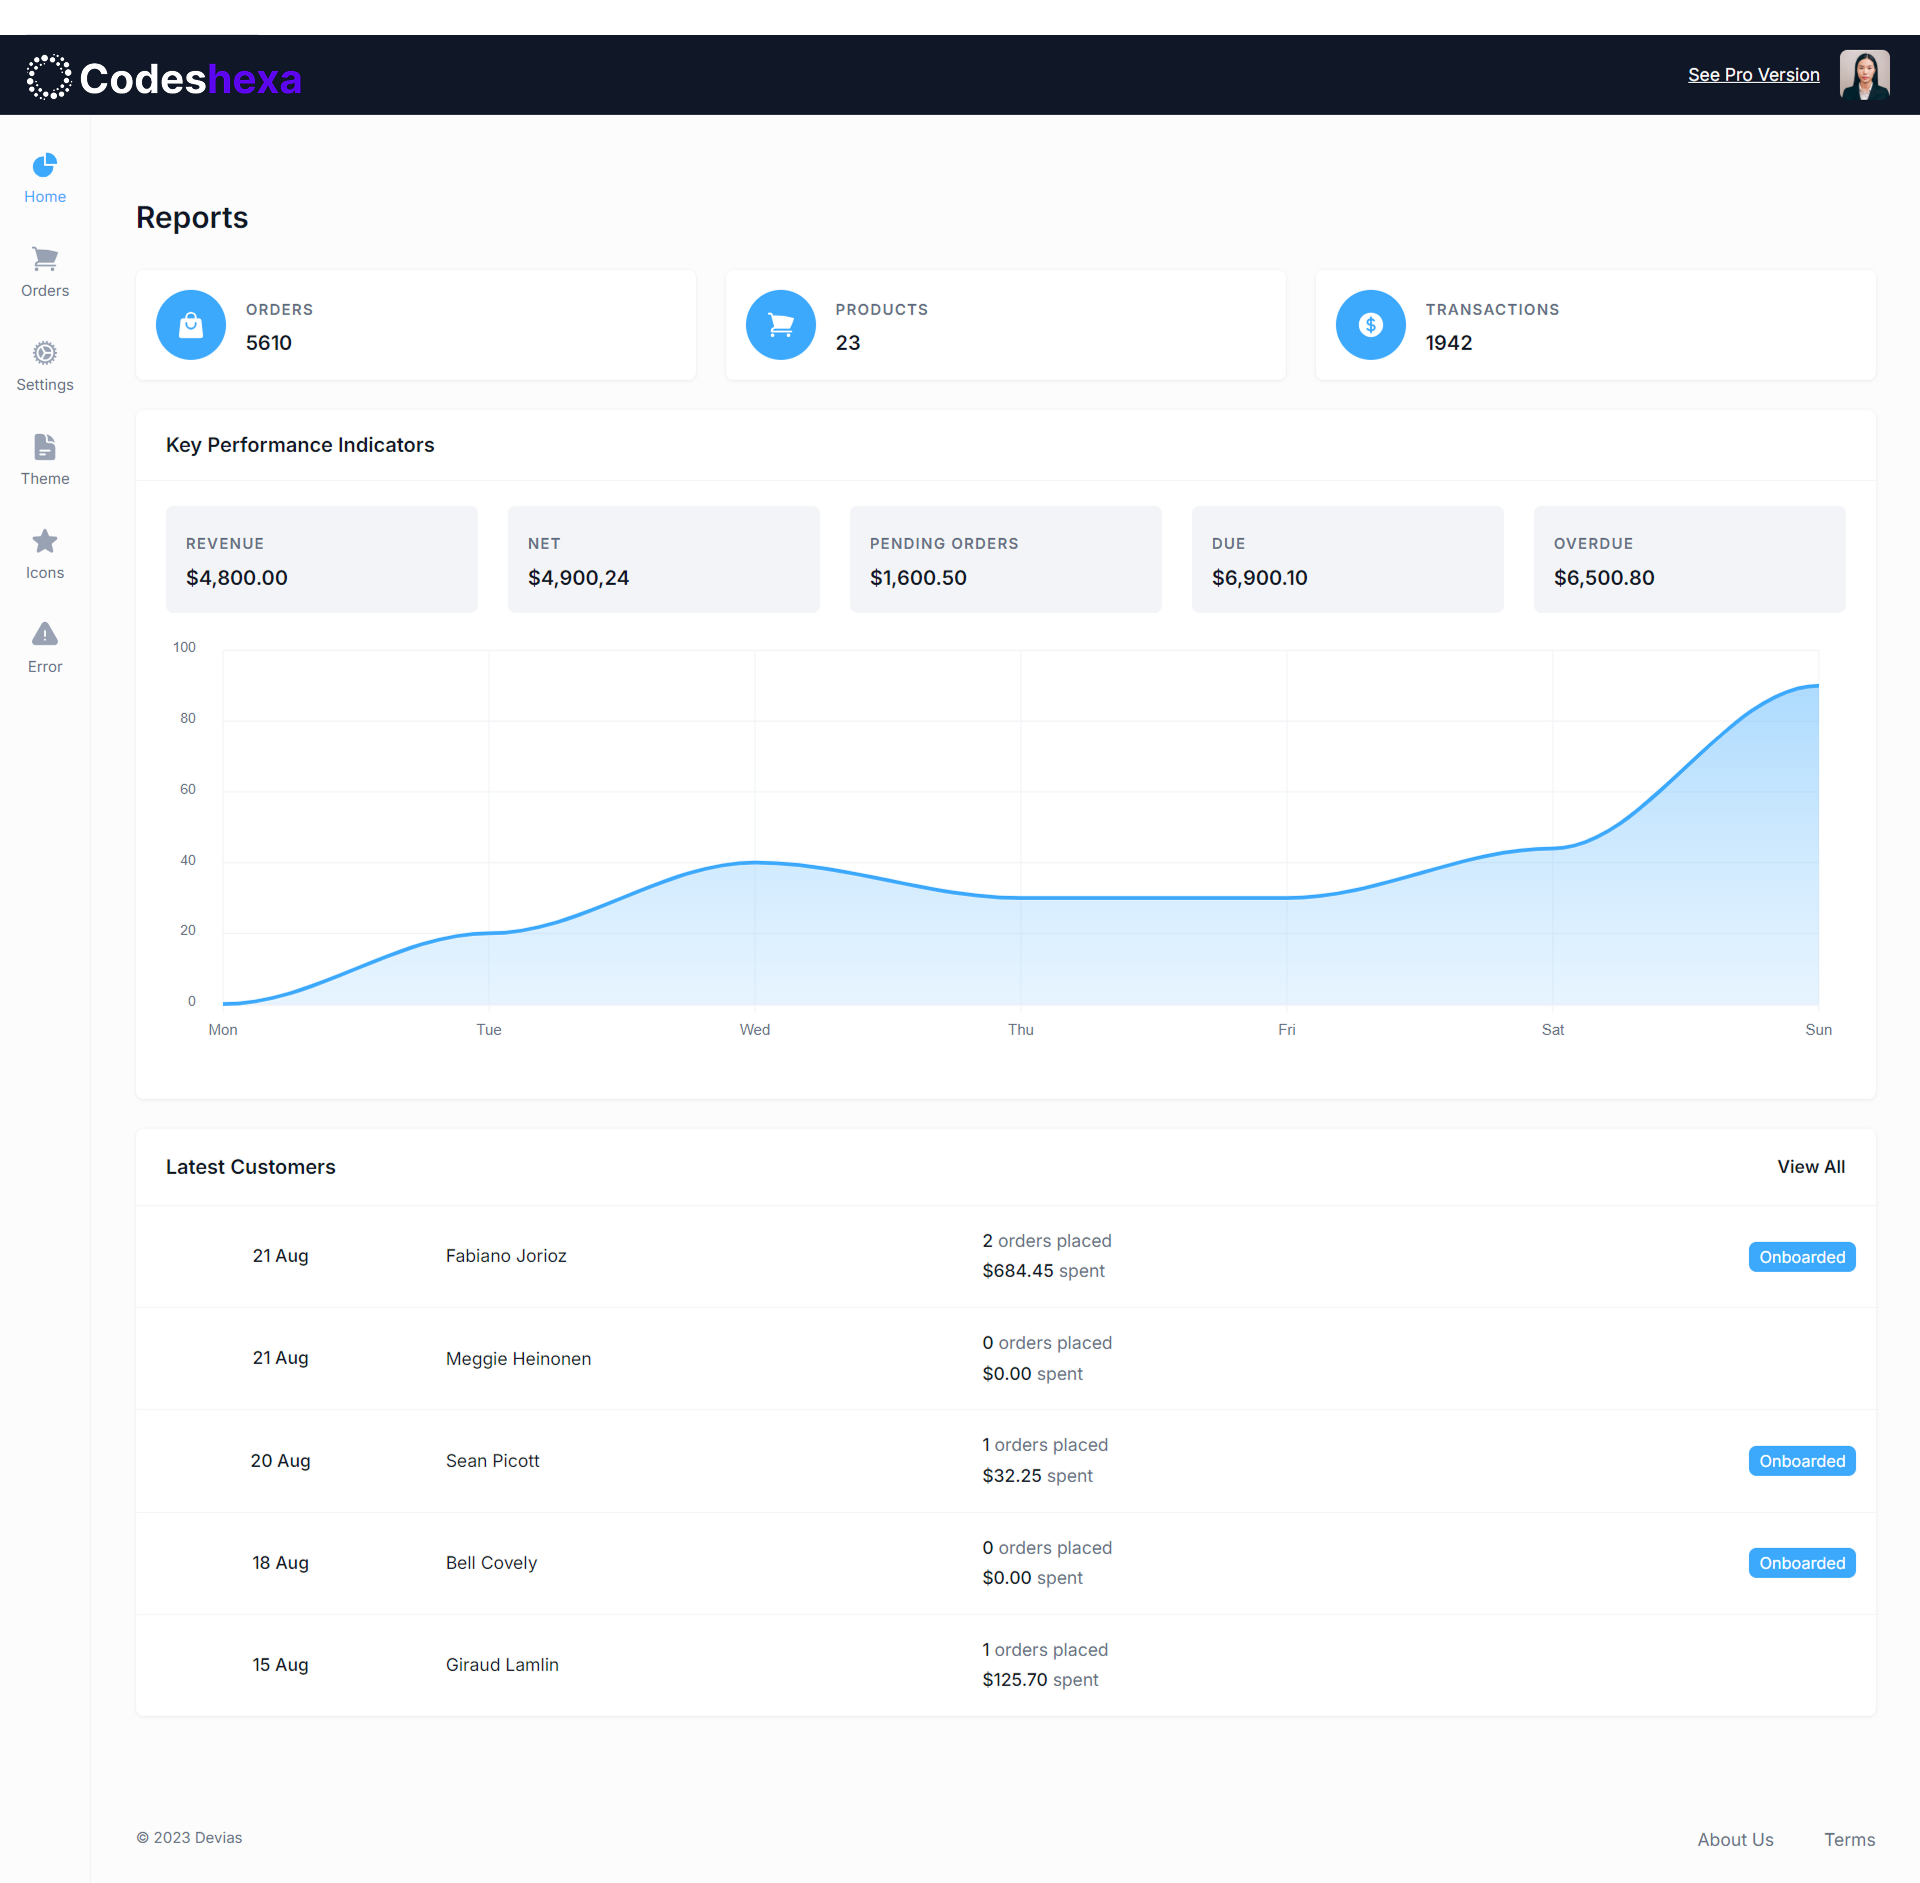Open the About Us footer link
Image resolution: width=1920 pixels, height=1883 pixels.
coord(1735,1839)
